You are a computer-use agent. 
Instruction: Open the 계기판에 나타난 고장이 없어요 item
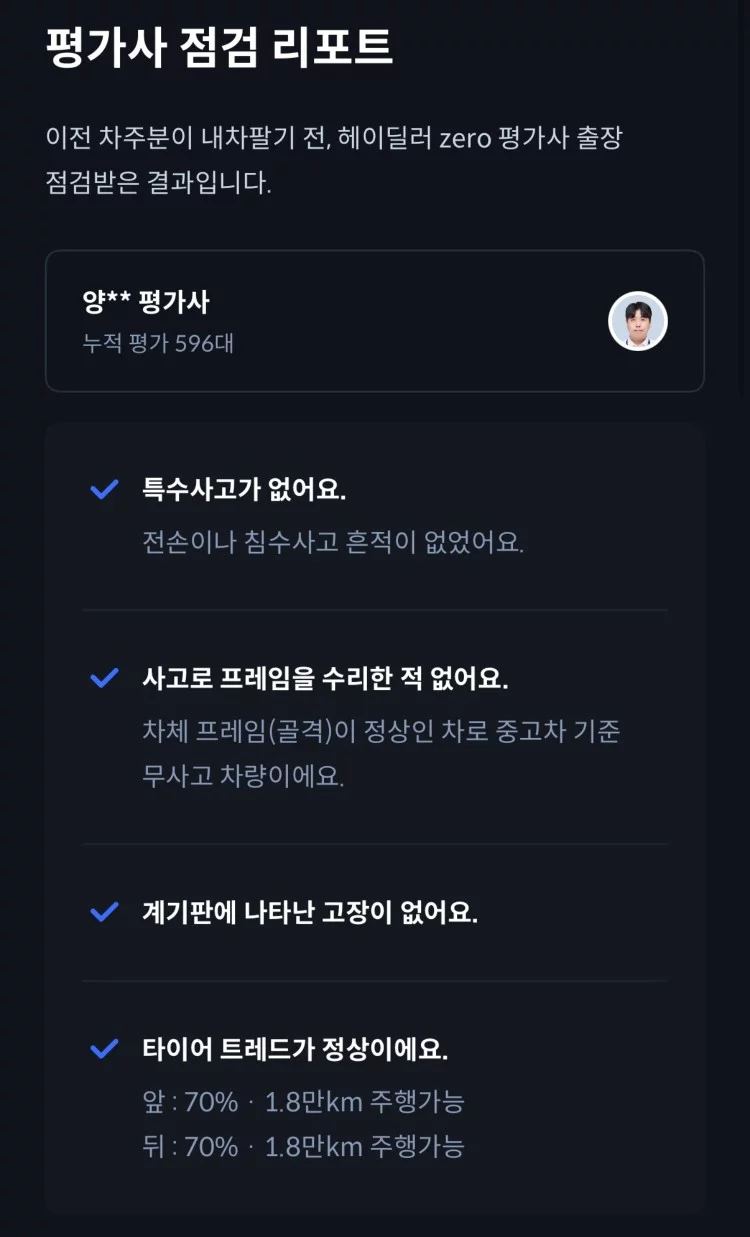click(x=310, y=913)
